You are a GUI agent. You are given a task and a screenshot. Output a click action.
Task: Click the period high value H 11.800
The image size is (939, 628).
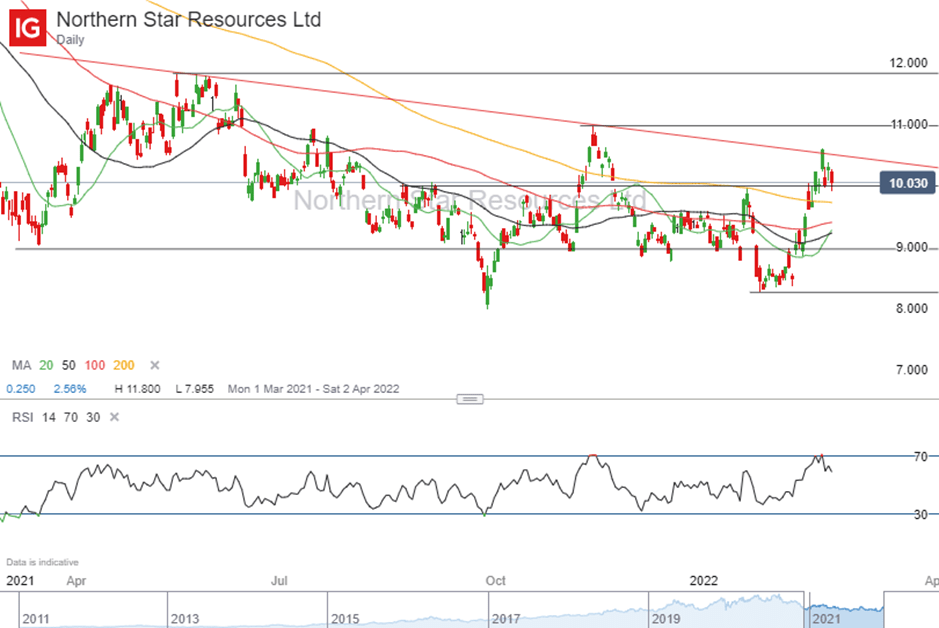[x=137, y=389]
